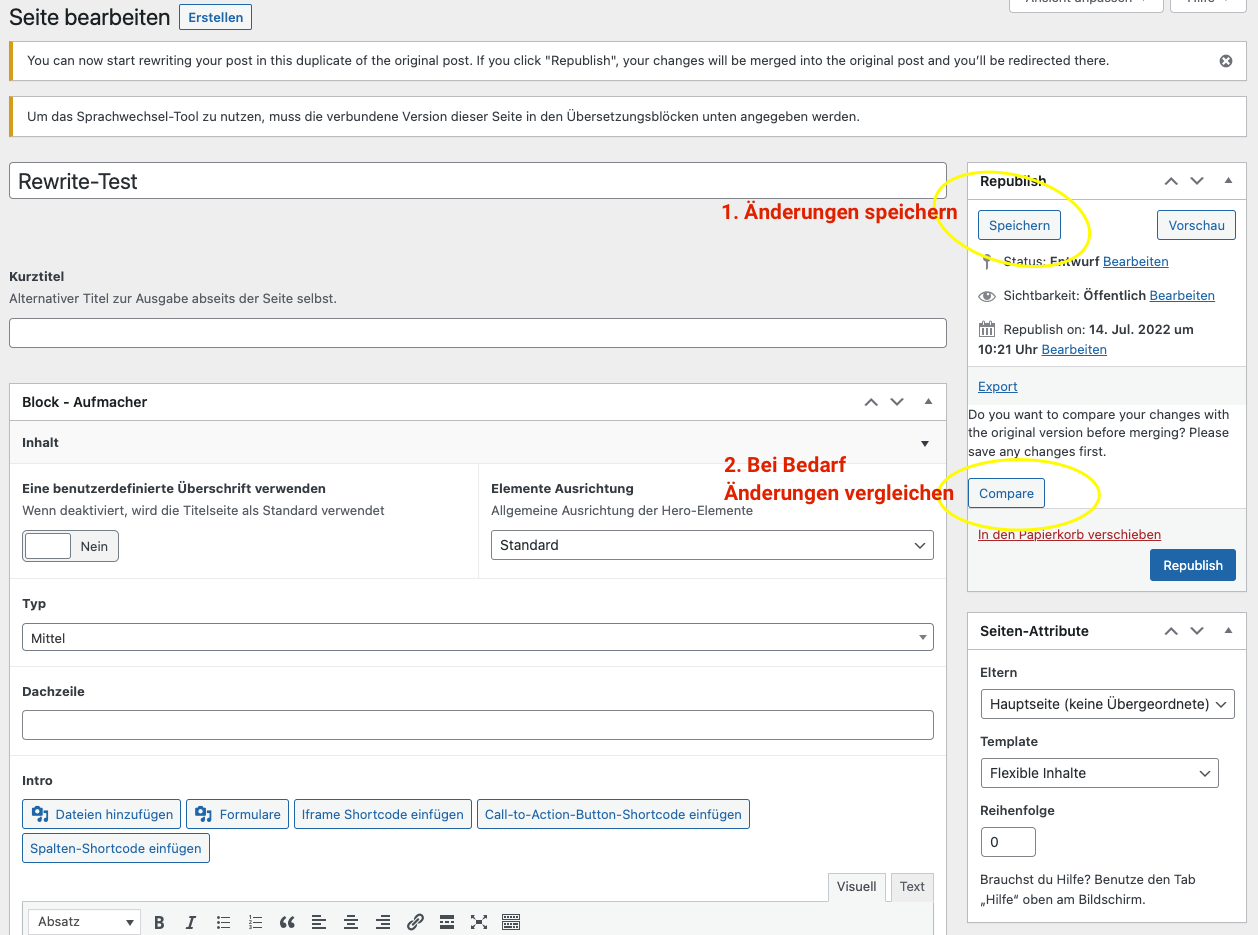The height and width of the screenshot is (935, 1258).
Task: Click the In den Papierkorb verschieben link
Action: pyautogui.click(x=1069, y=535)
